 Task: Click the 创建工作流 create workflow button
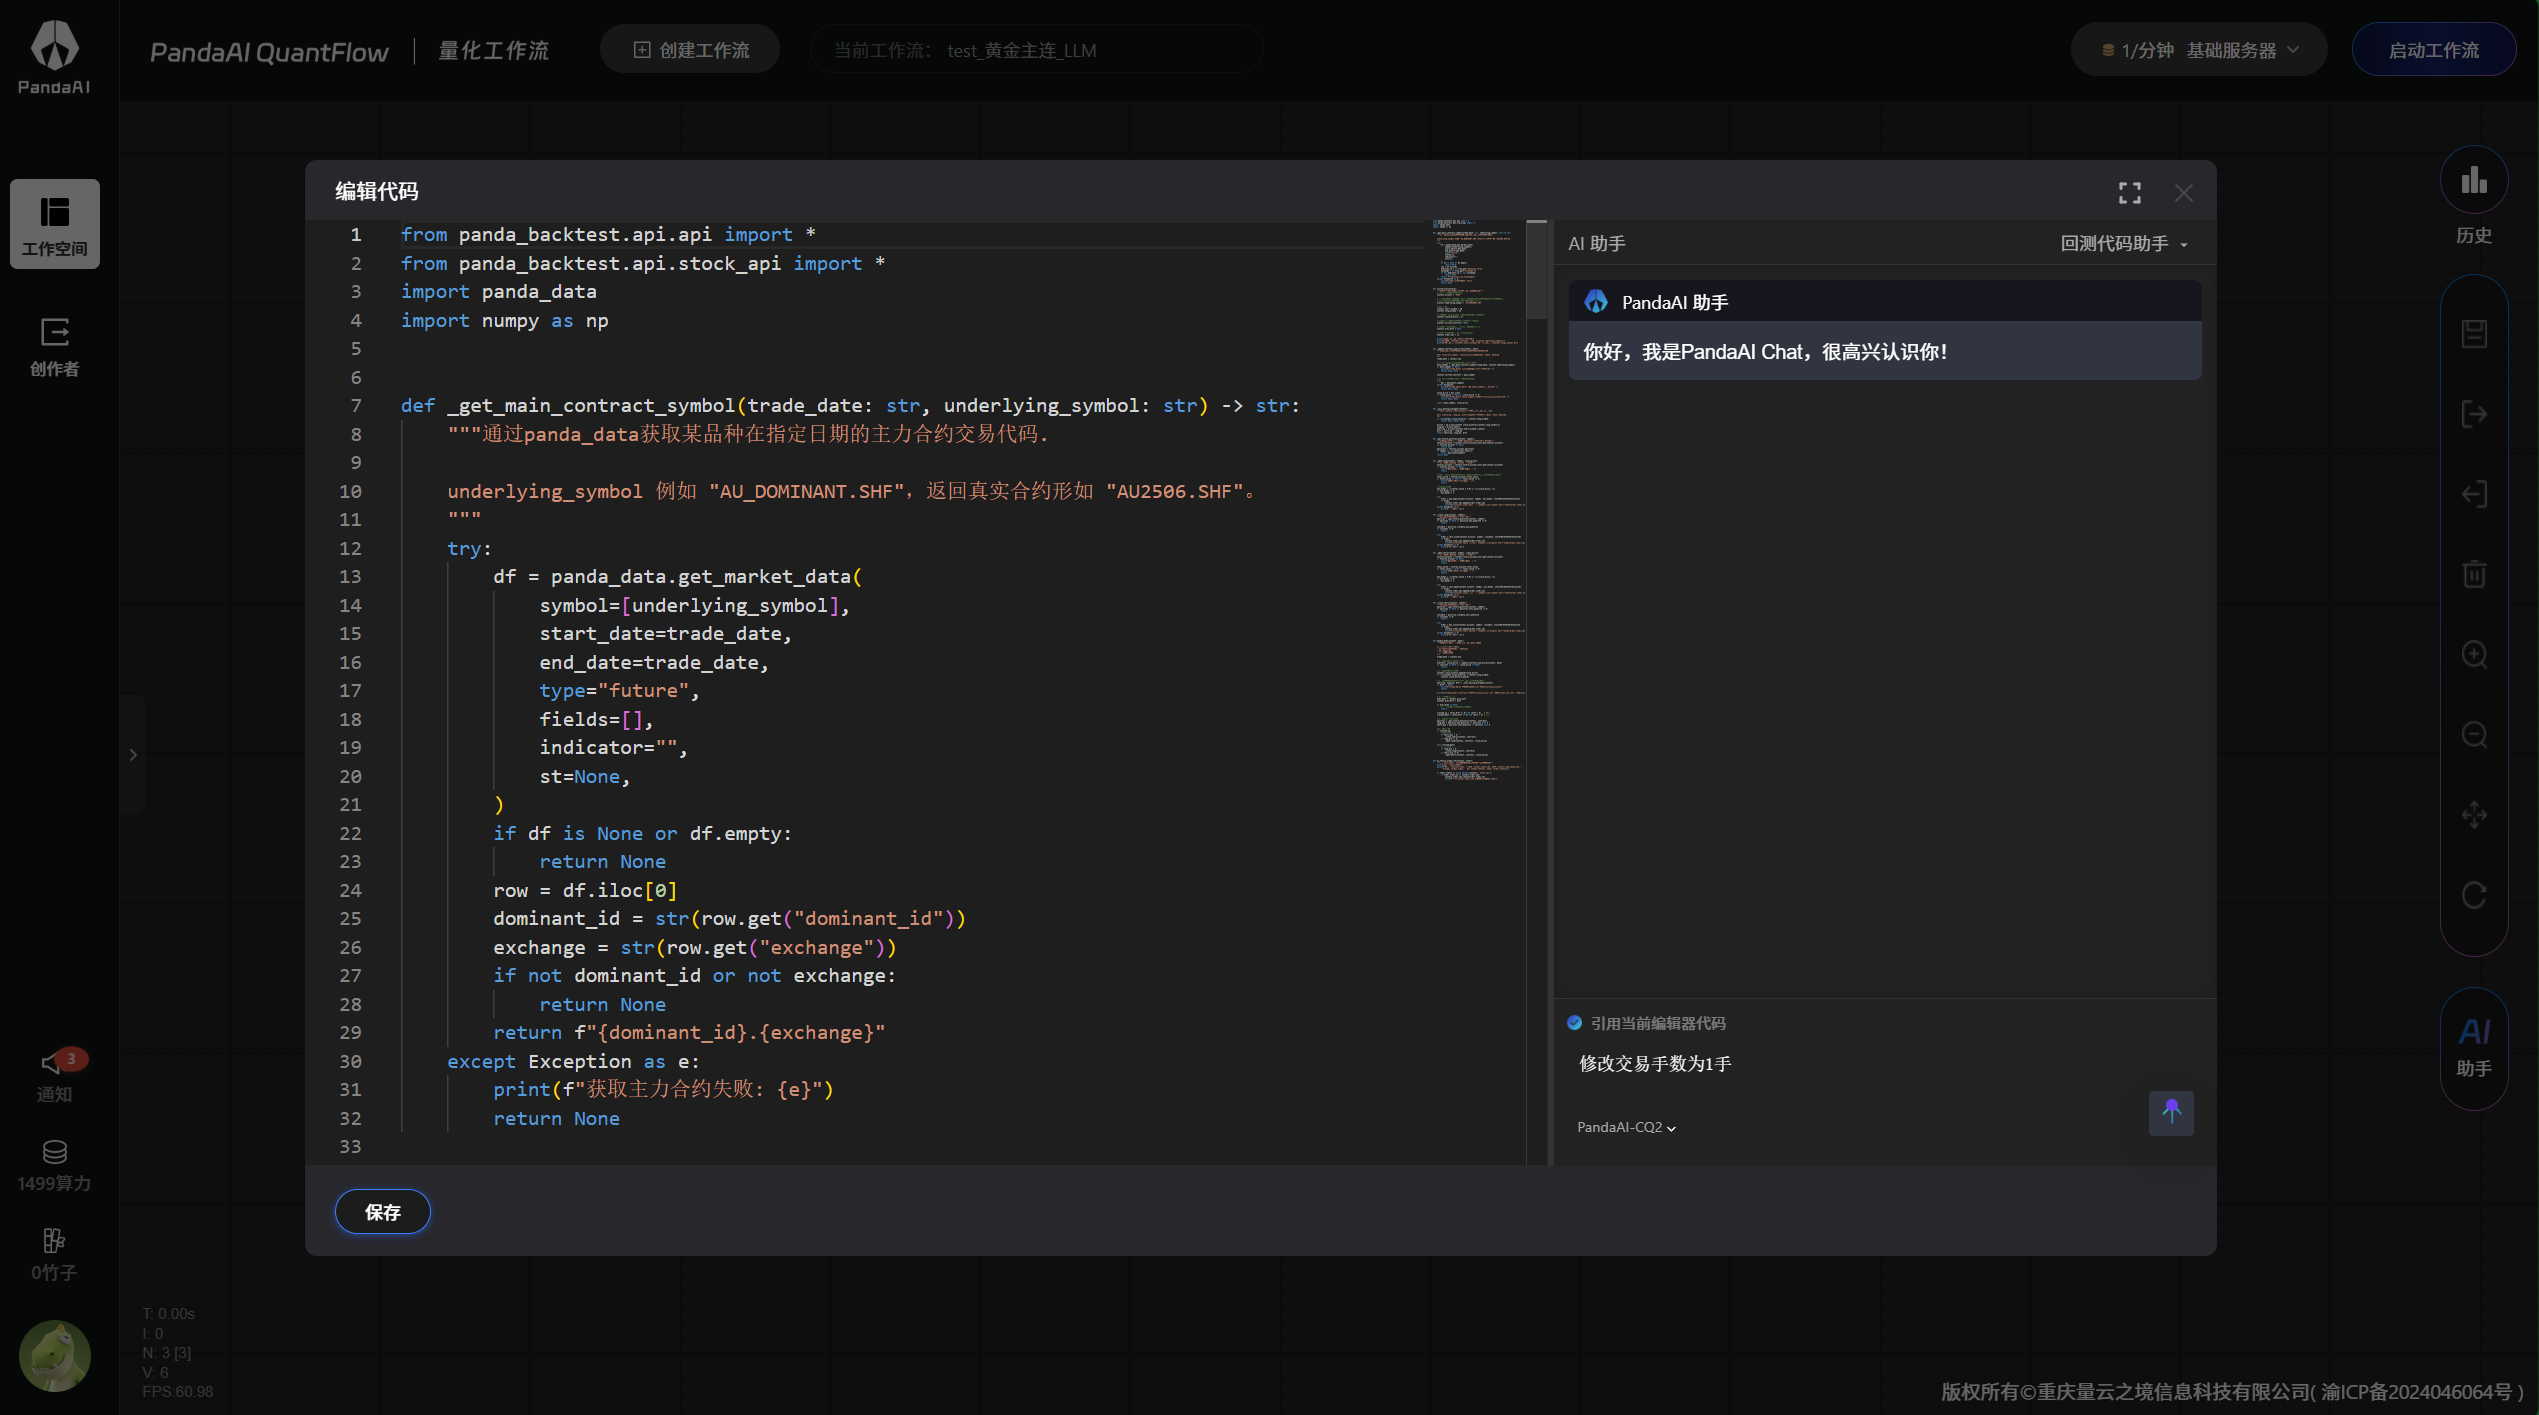click(x=690, y=50)
